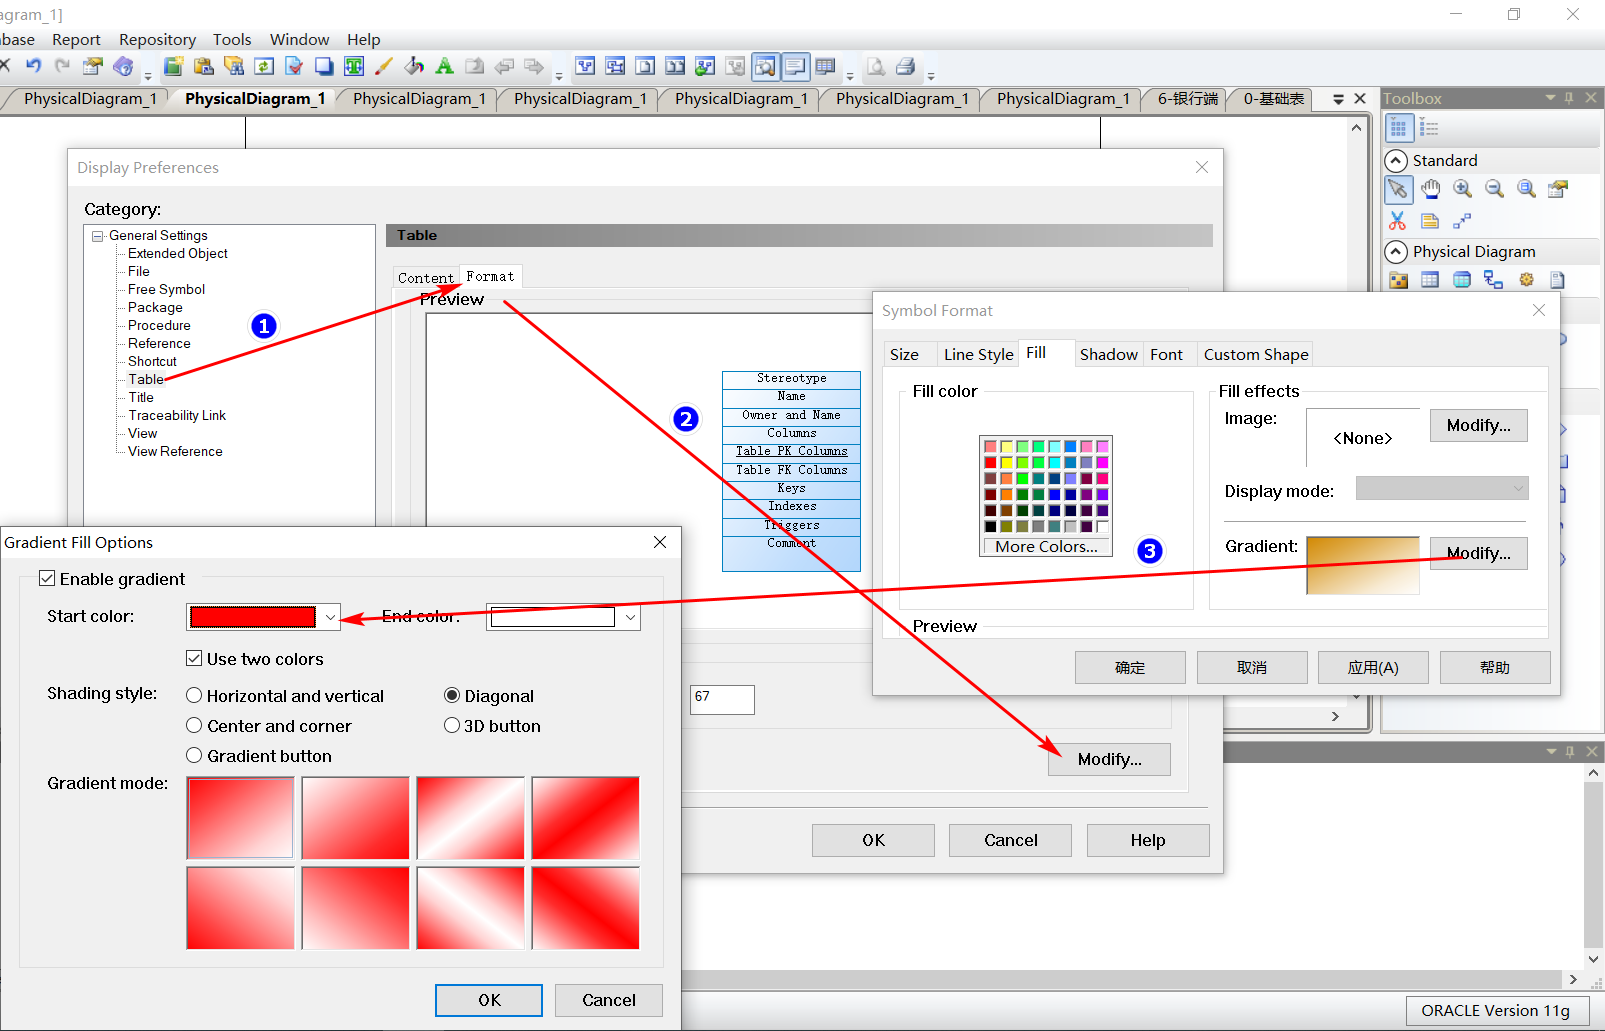Open the Repository menu
Screen dimensions: 1605x1031
click(x=157, y=39)
